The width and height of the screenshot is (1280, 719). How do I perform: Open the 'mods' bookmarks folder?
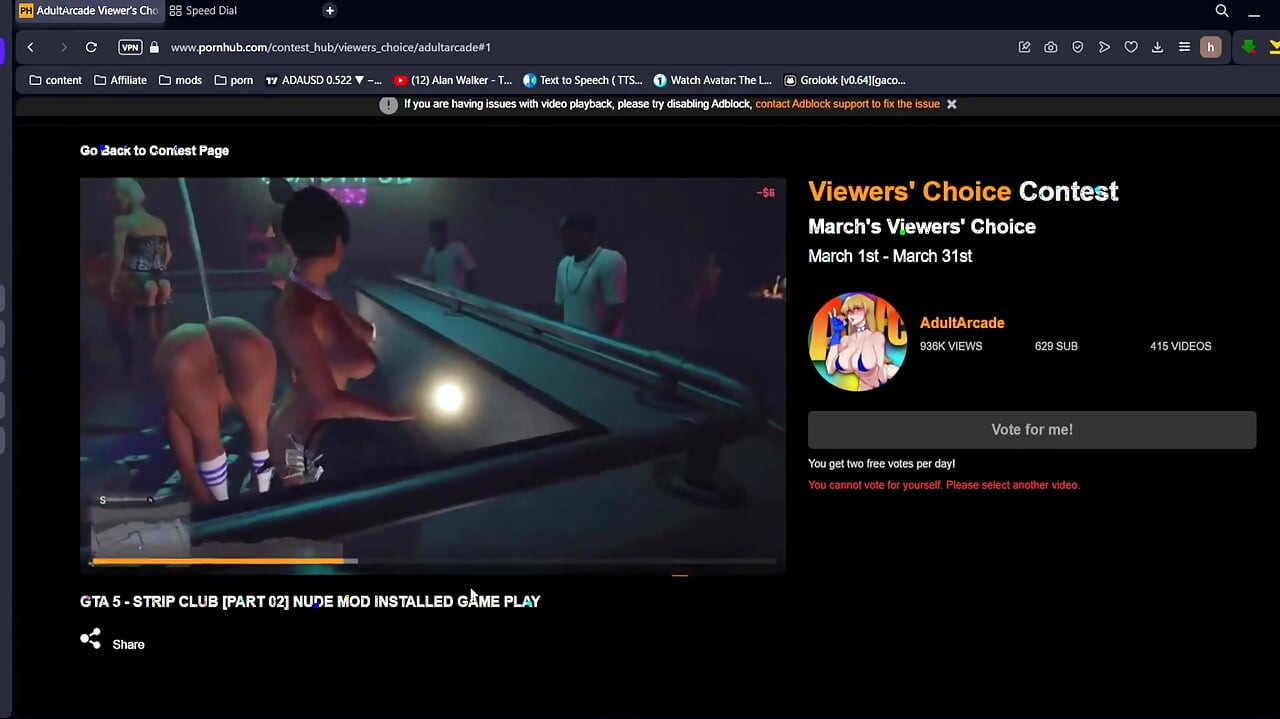(x=180, y=80)
